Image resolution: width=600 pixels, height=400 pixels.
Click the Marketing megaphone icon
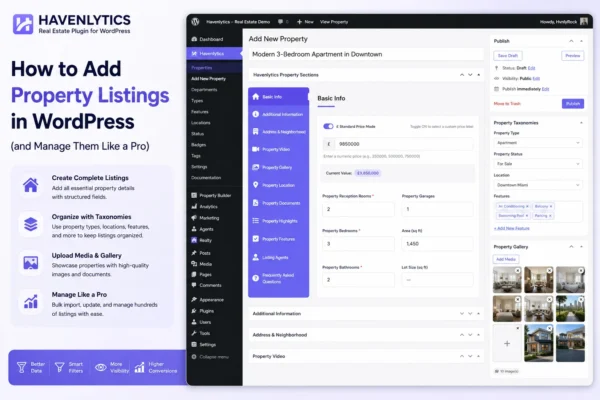pyautogui.click(x=194, y=218)
